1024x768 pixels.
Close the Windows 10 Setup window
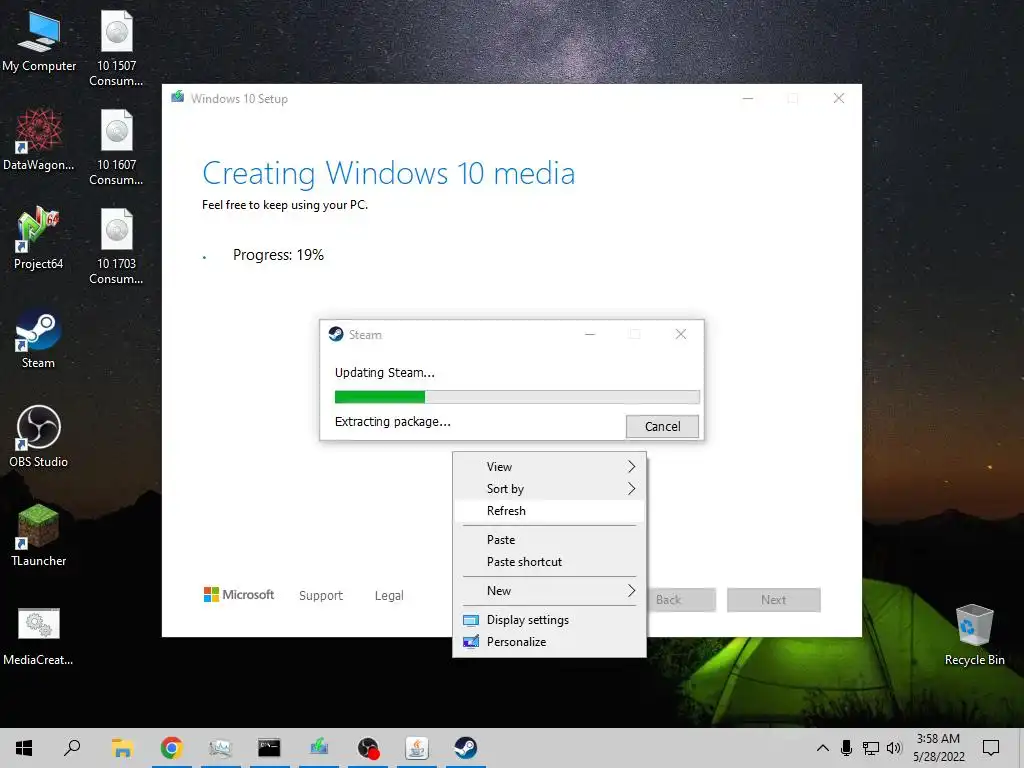pyautogui.click(x=839, y=98)
